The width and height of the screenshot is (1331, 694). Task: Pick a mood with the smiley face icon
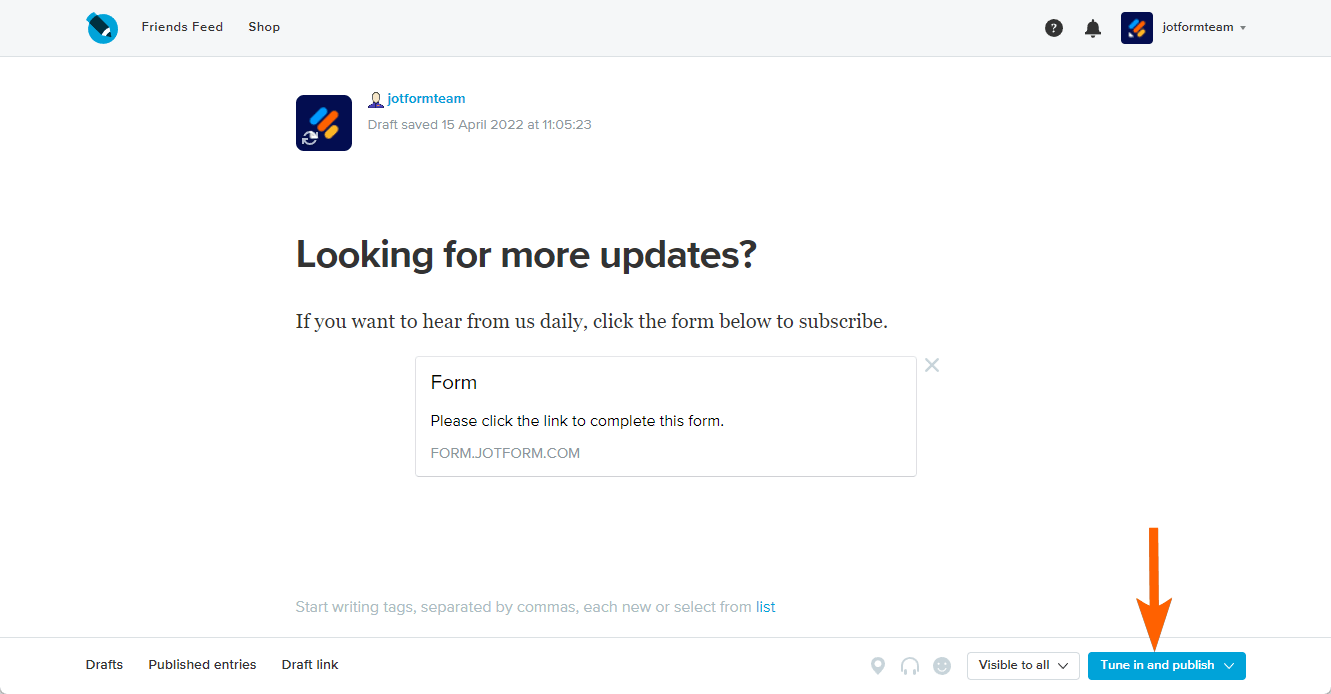942,665
